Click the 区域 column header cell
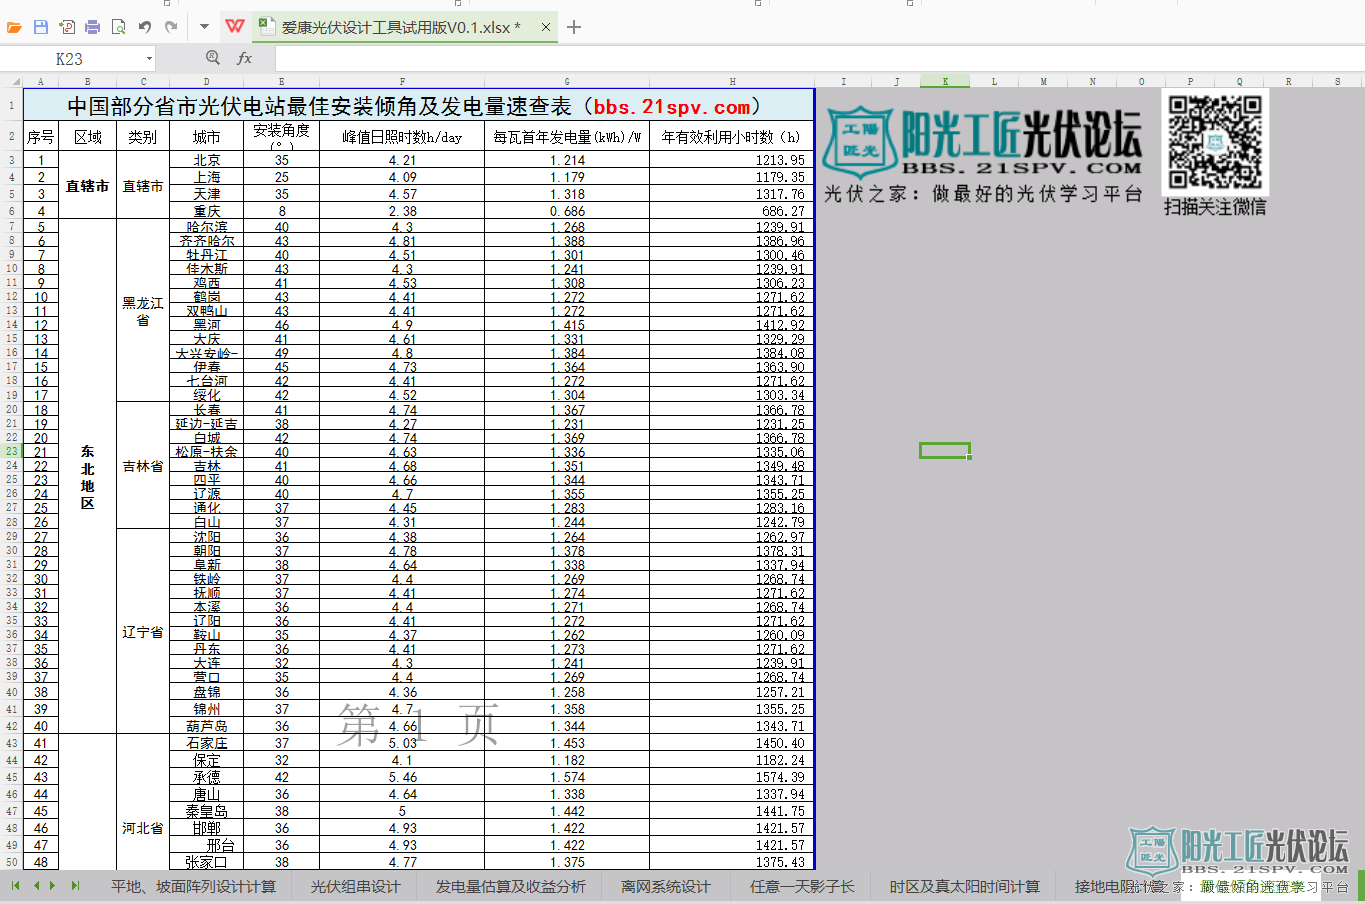The width and height of the screenshot is (1365, 904). [x=88, y=136]
